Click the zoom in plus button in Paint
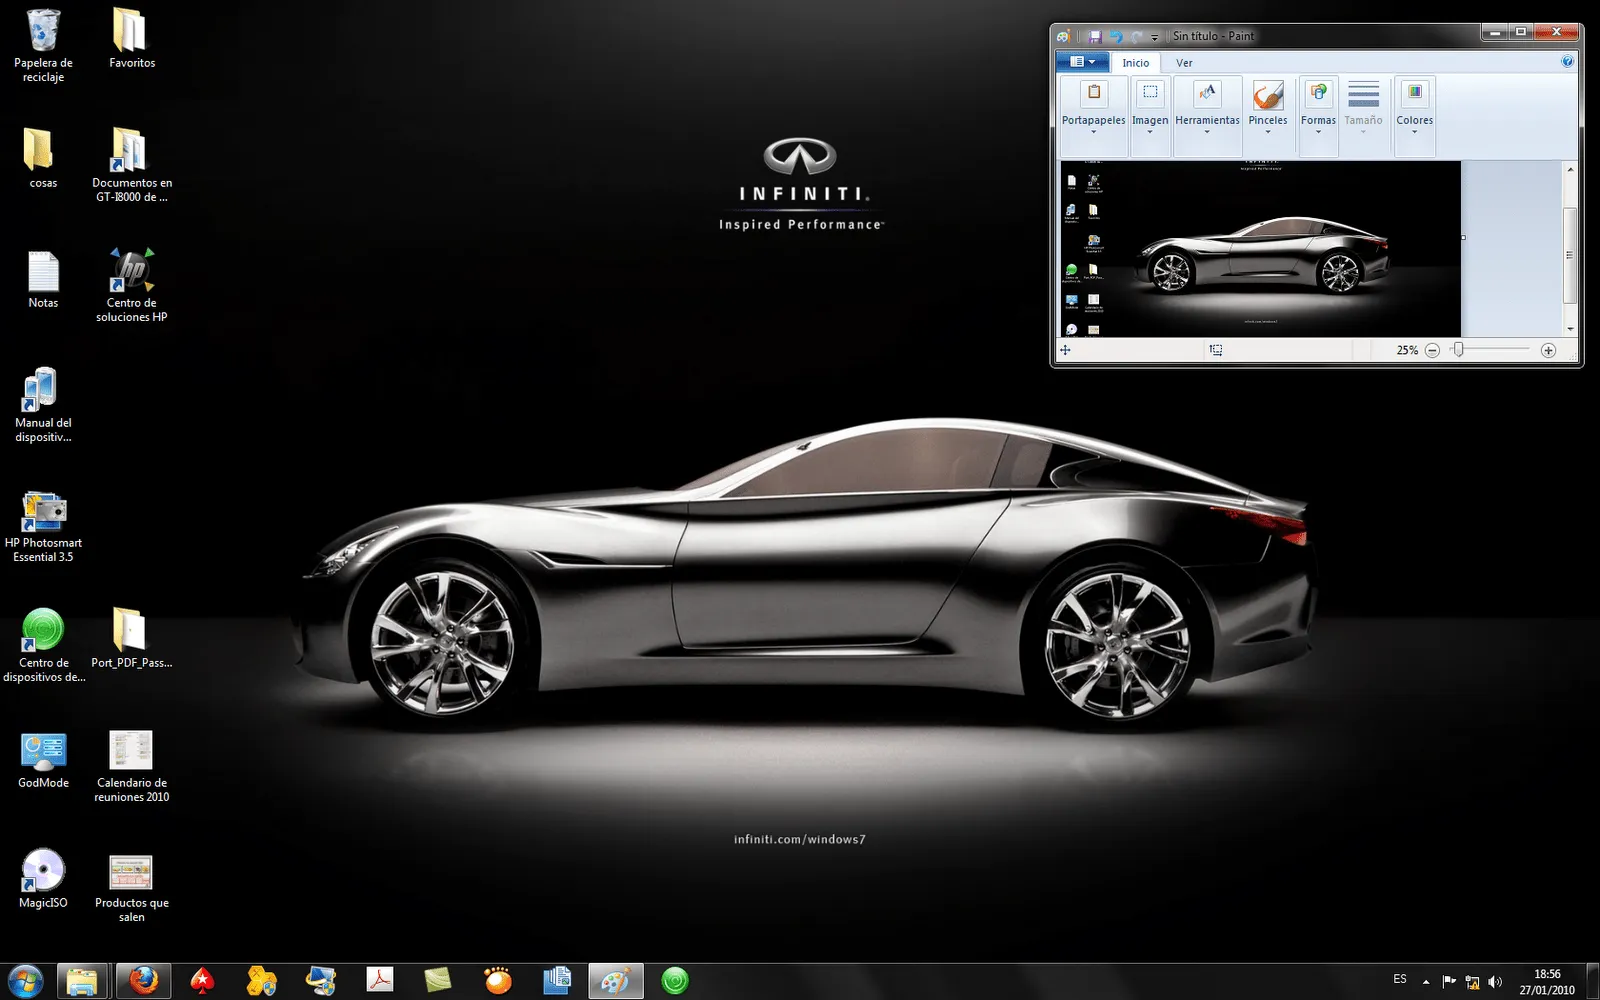 click(x=1548, y=350)
